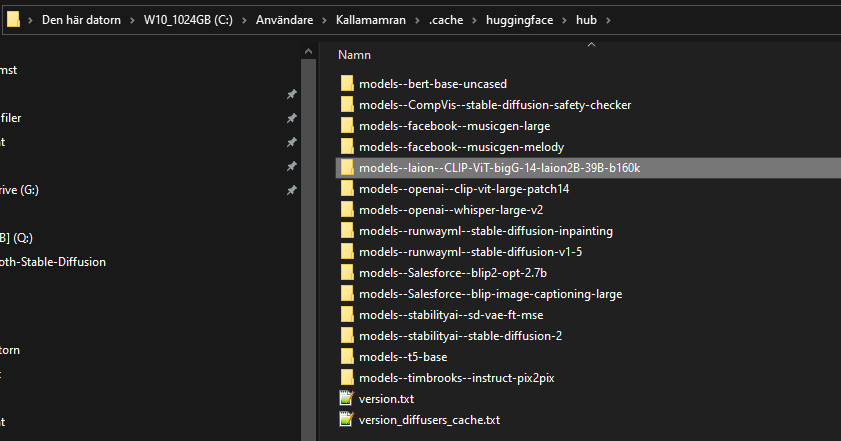Image resolution: width=841 pixels, height=441 pixels.
Task: Click folder icon of stable-diffusion-v1-5
Action: pyautogui.click(x=347, y=252)
